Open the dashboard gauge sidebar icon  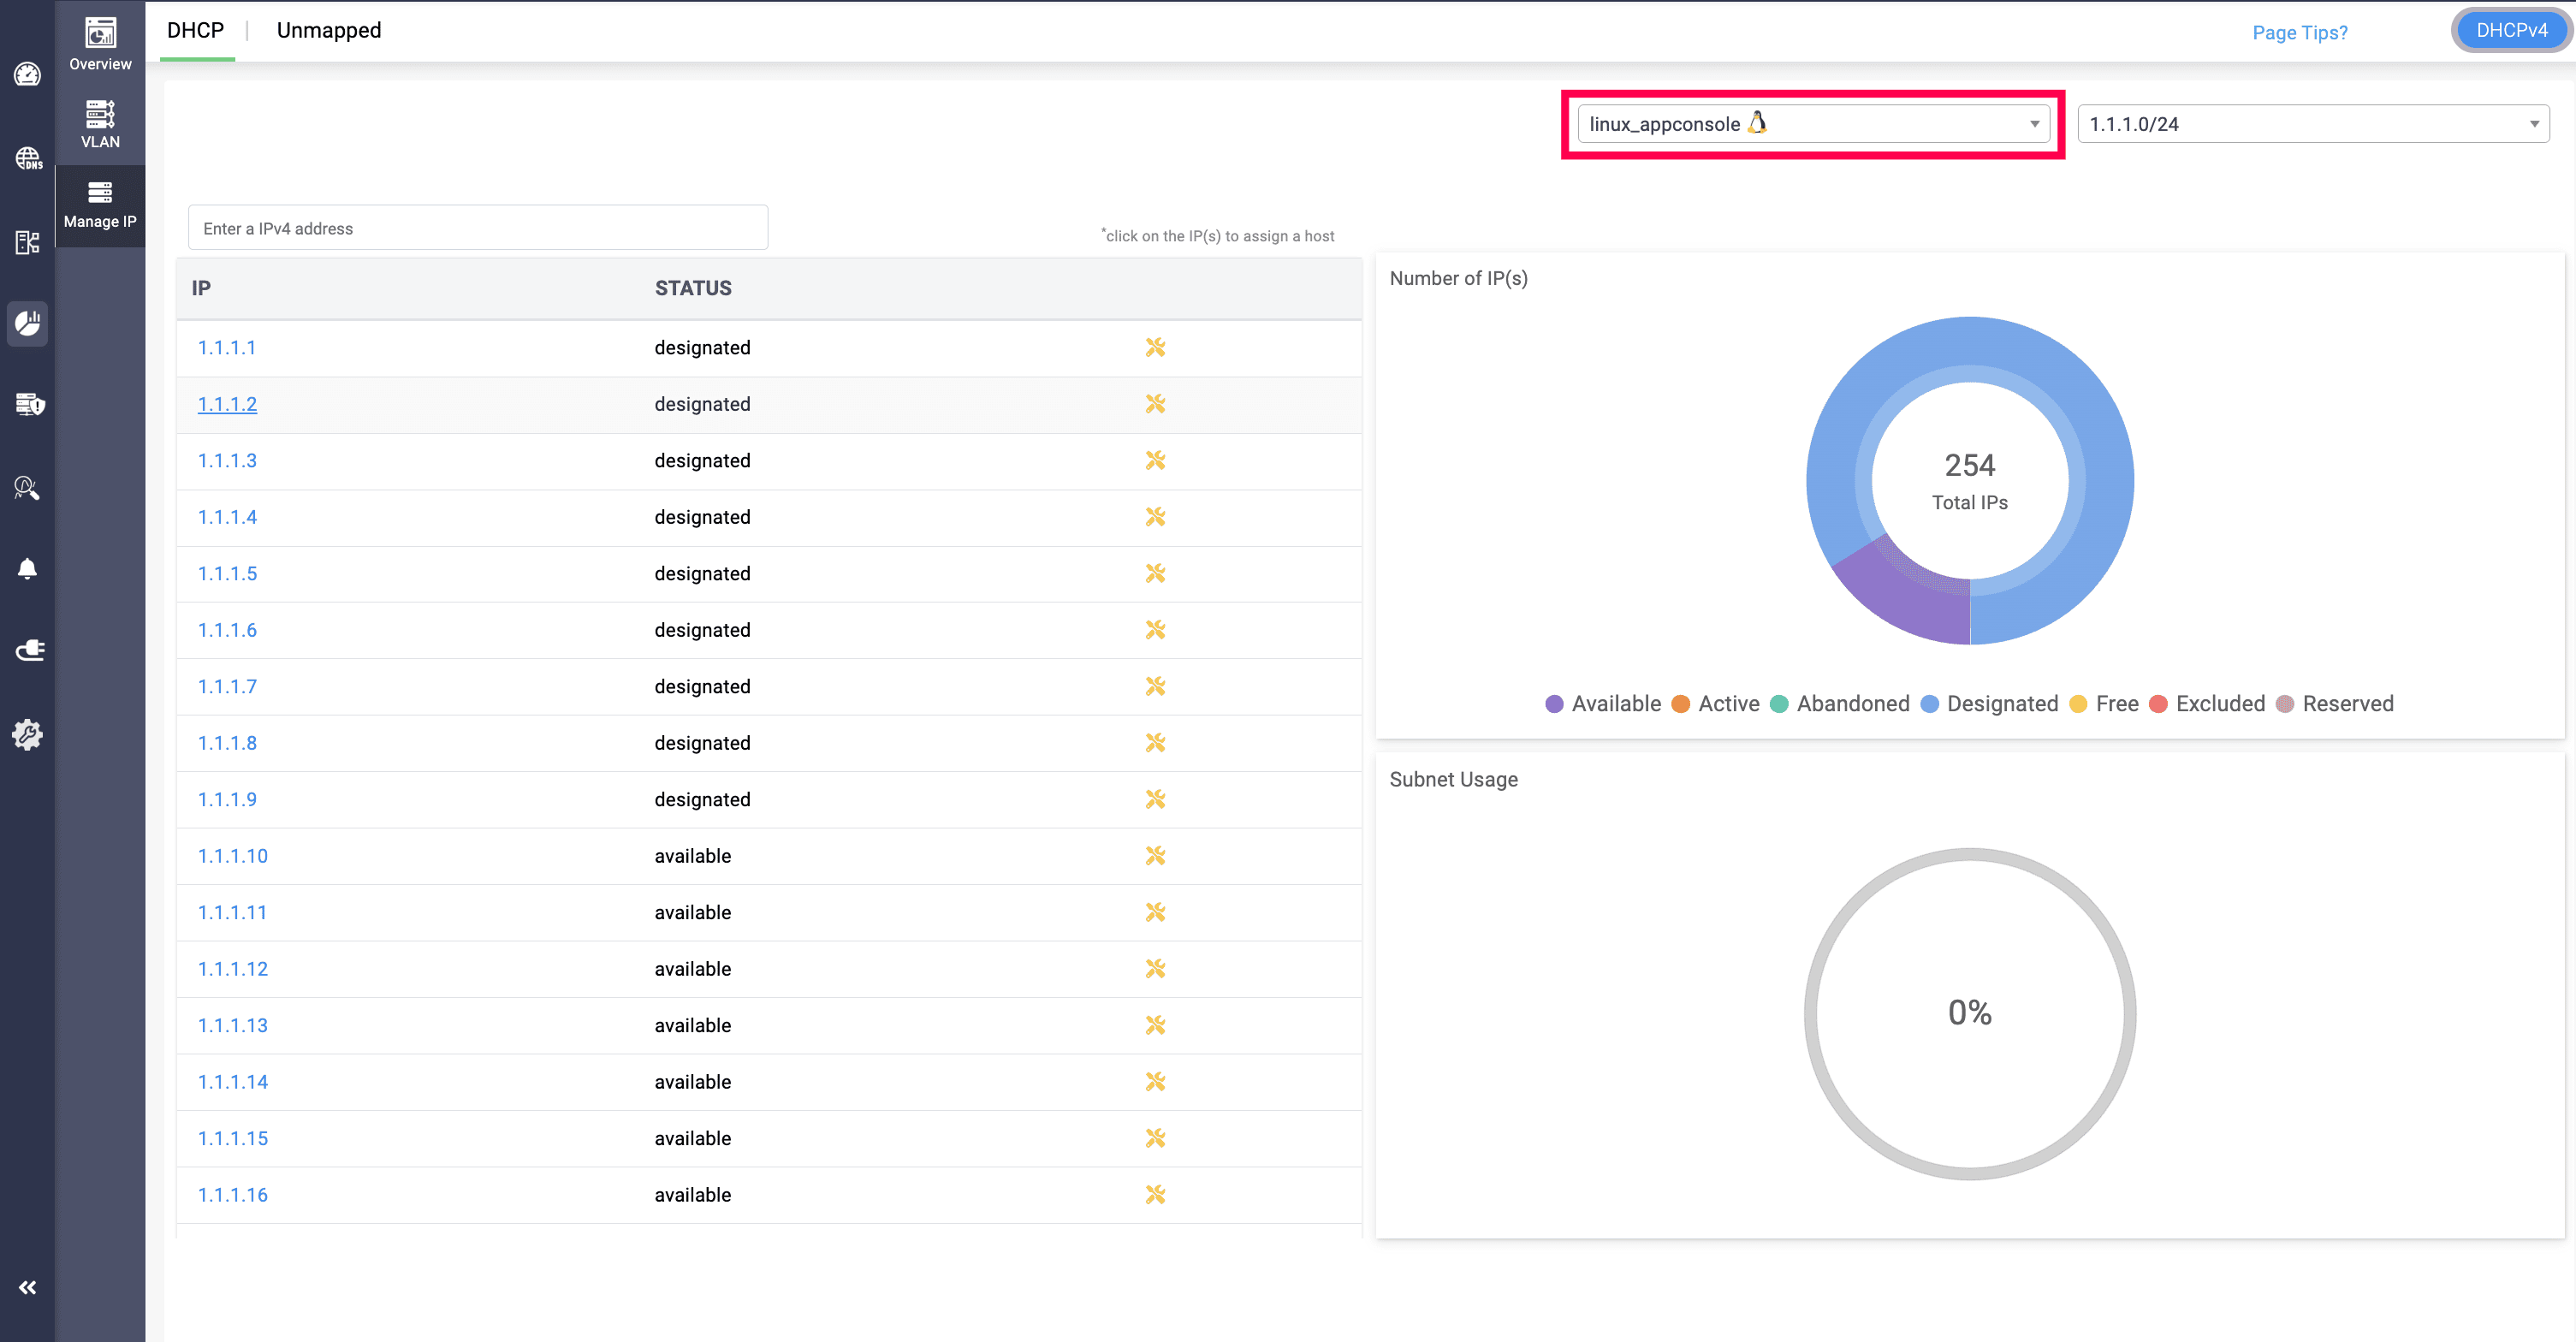[28, 74]
